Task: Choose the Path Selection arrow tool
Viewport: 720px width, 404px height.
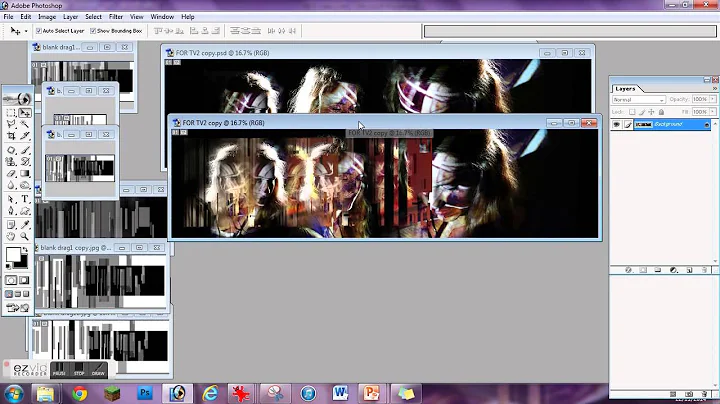Action: (11, 199)
